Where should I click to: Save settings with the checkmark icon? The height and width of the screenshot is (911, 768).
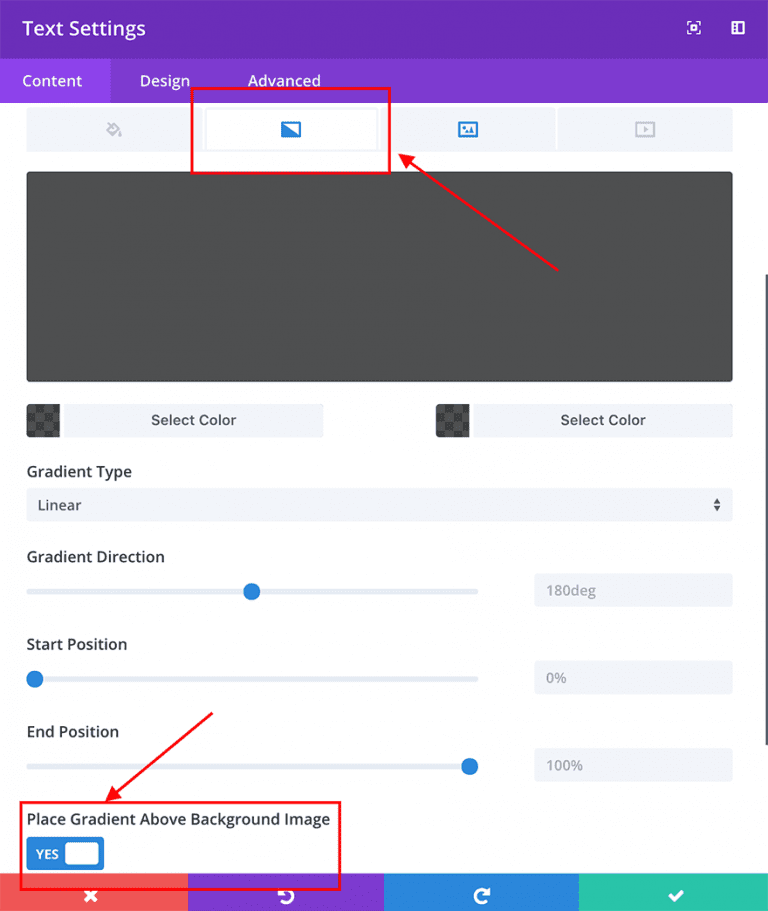pyautogui.click(x=675, y=893)
